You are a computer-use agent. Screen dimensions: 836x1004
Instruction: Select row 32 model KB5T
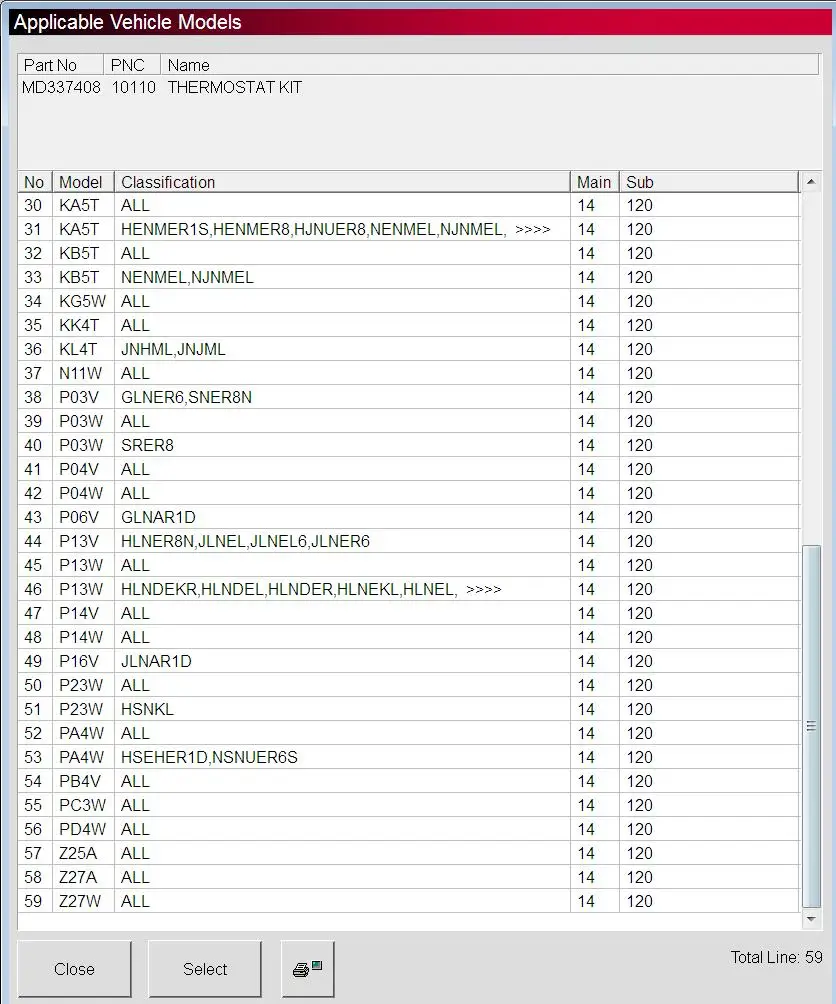click(409, 254)
